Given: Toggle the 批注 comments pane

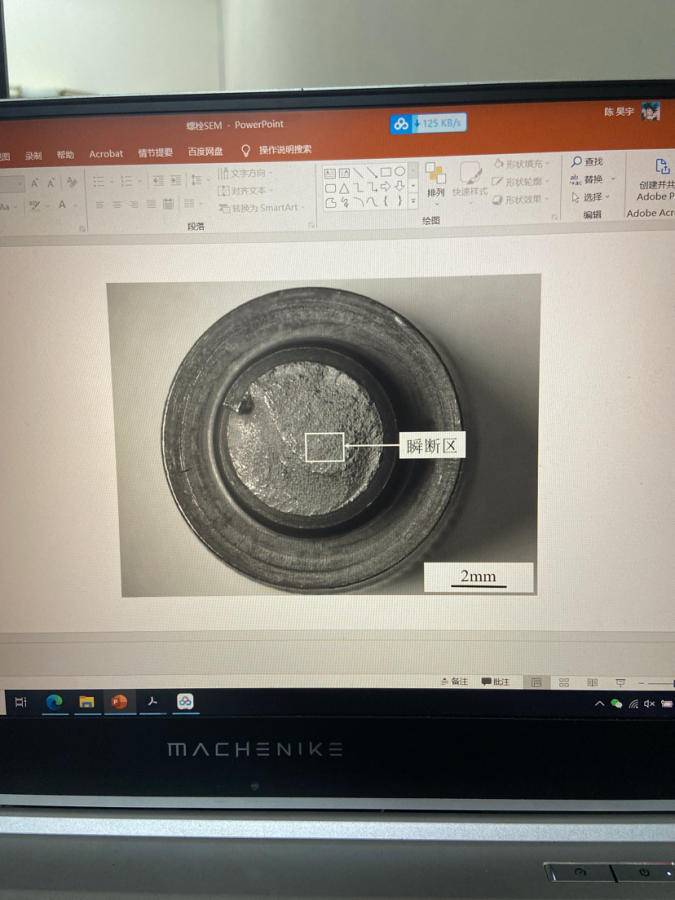Looking at the screenshot, I should pyautogui.click(x=495, y=682).
